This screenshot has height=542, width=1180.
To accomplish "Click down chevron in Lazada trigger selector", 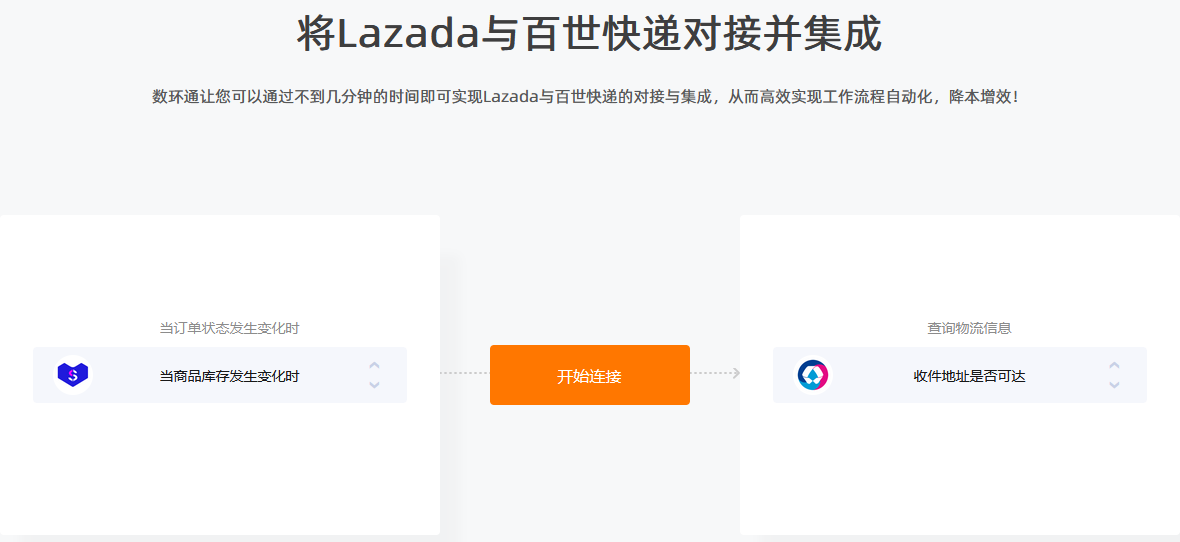I will (374, 385).
